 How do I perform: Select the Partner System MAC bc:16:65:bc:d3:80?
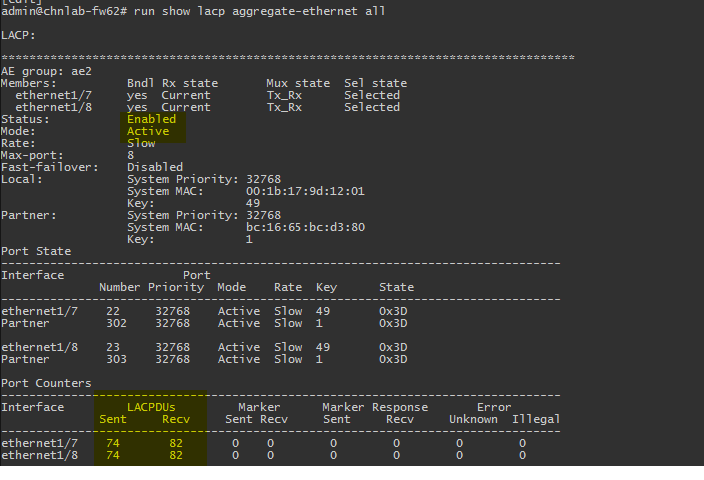304,227
